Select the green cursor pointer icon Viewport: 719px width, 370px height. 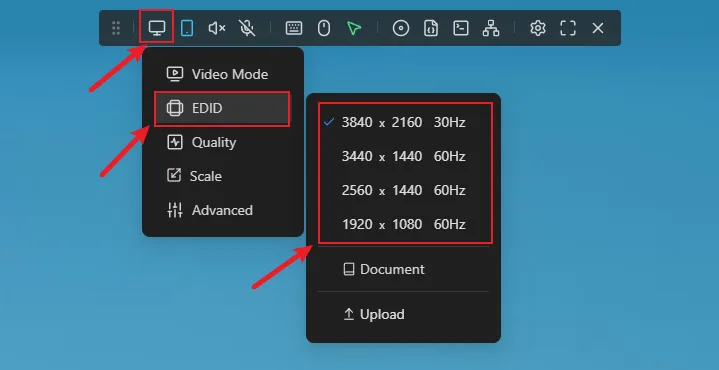tap(354, 28)
